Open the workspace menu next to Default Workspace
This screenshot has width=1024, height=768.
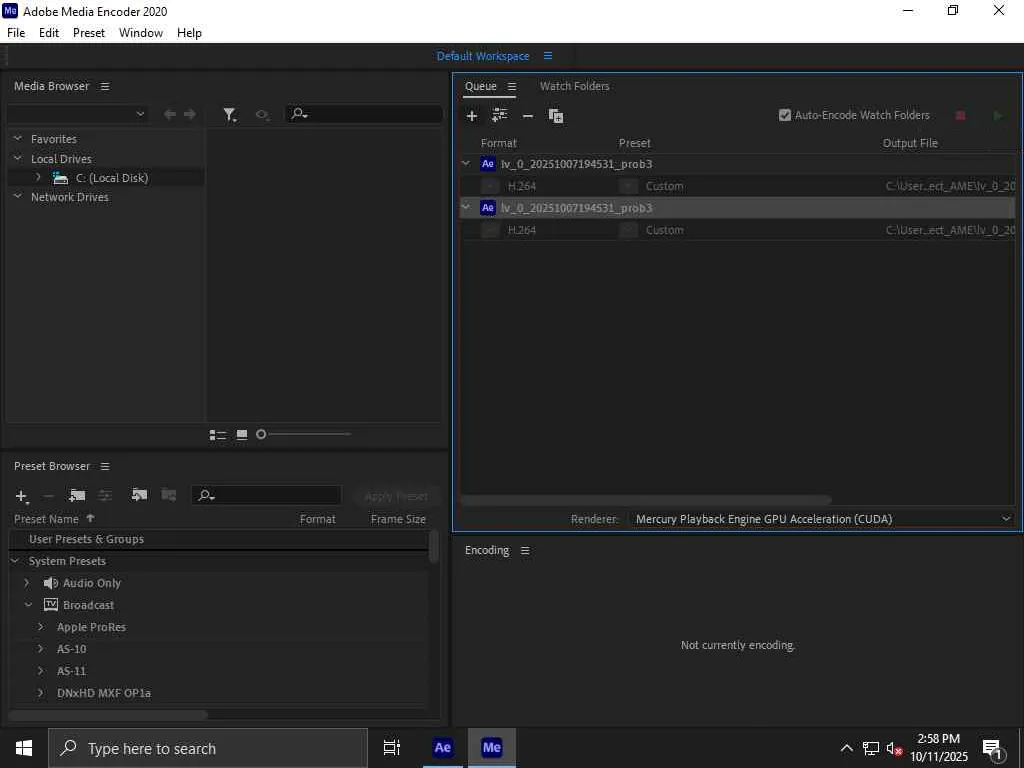tap(548, 56)
